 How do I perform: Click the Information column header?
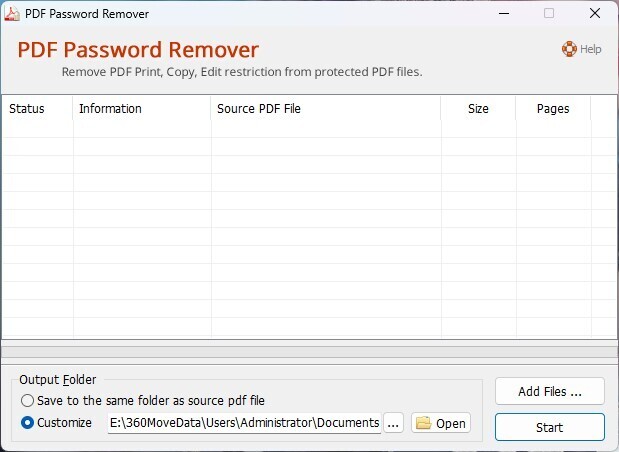coord(110,109)
